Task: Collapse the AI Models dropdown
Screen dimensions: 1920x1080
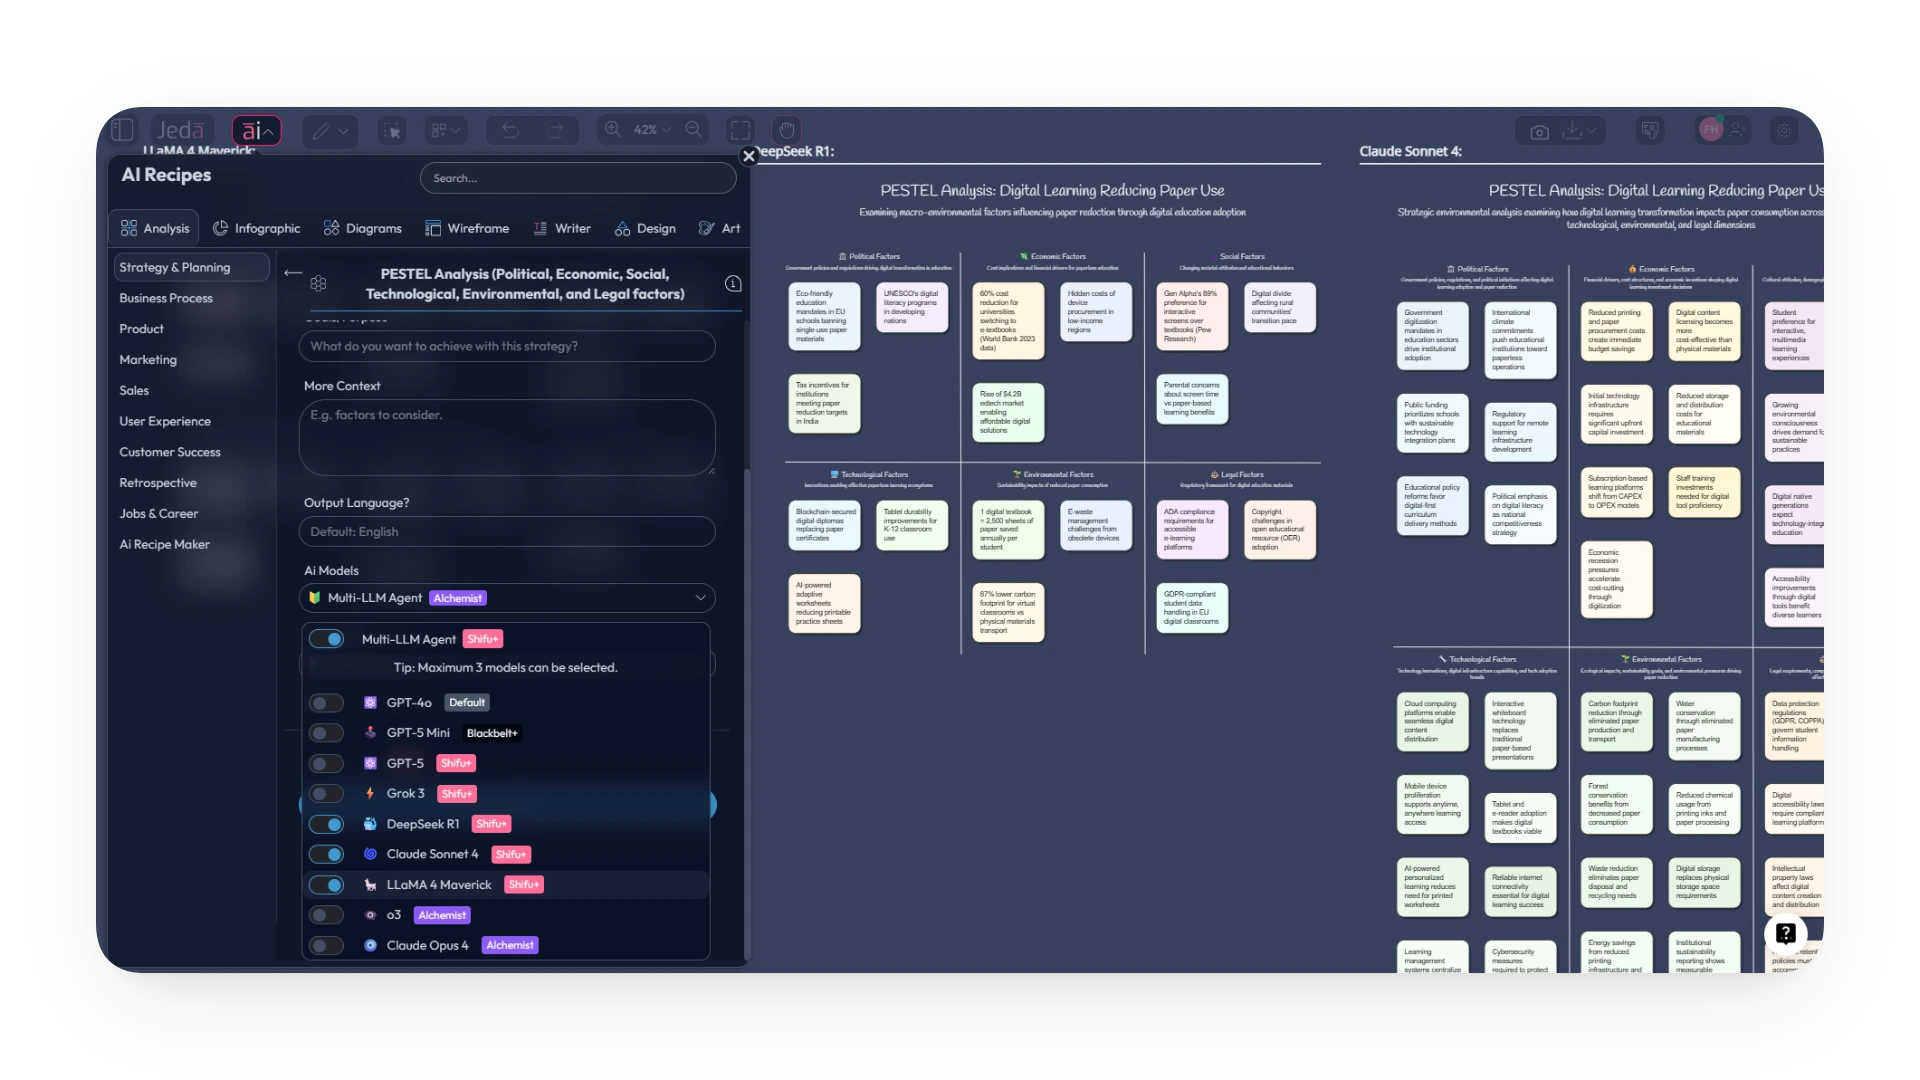Action: 699,597
